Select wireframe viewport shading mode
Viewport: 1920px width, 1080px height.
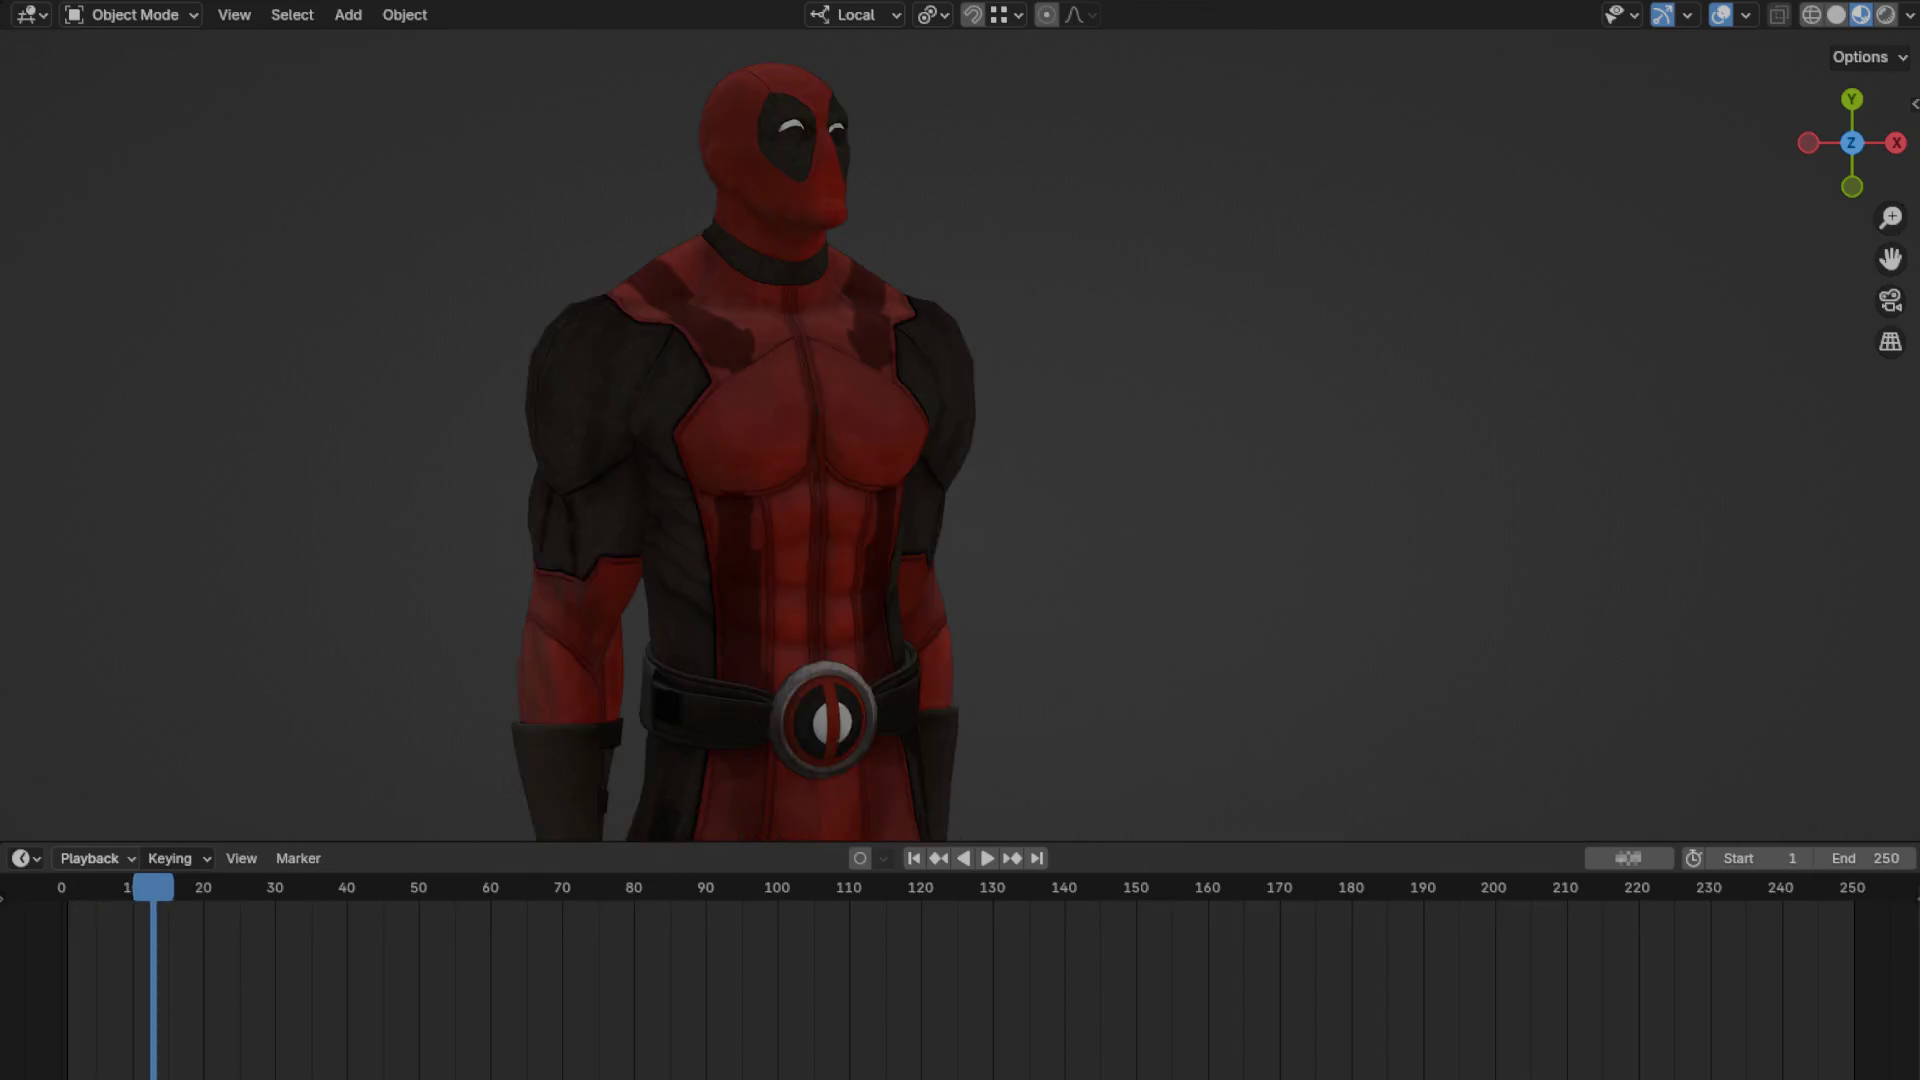(1811, 15)
